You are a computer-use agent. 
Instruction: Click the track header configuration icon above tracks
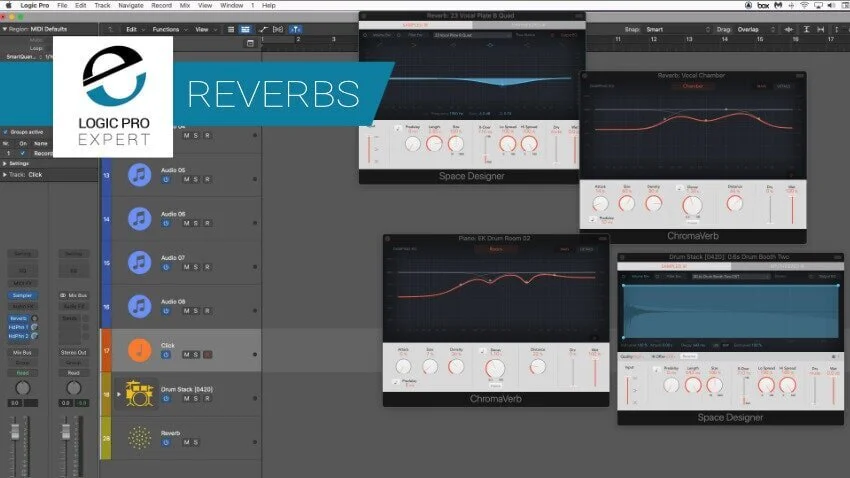click(x=250, y=43)
